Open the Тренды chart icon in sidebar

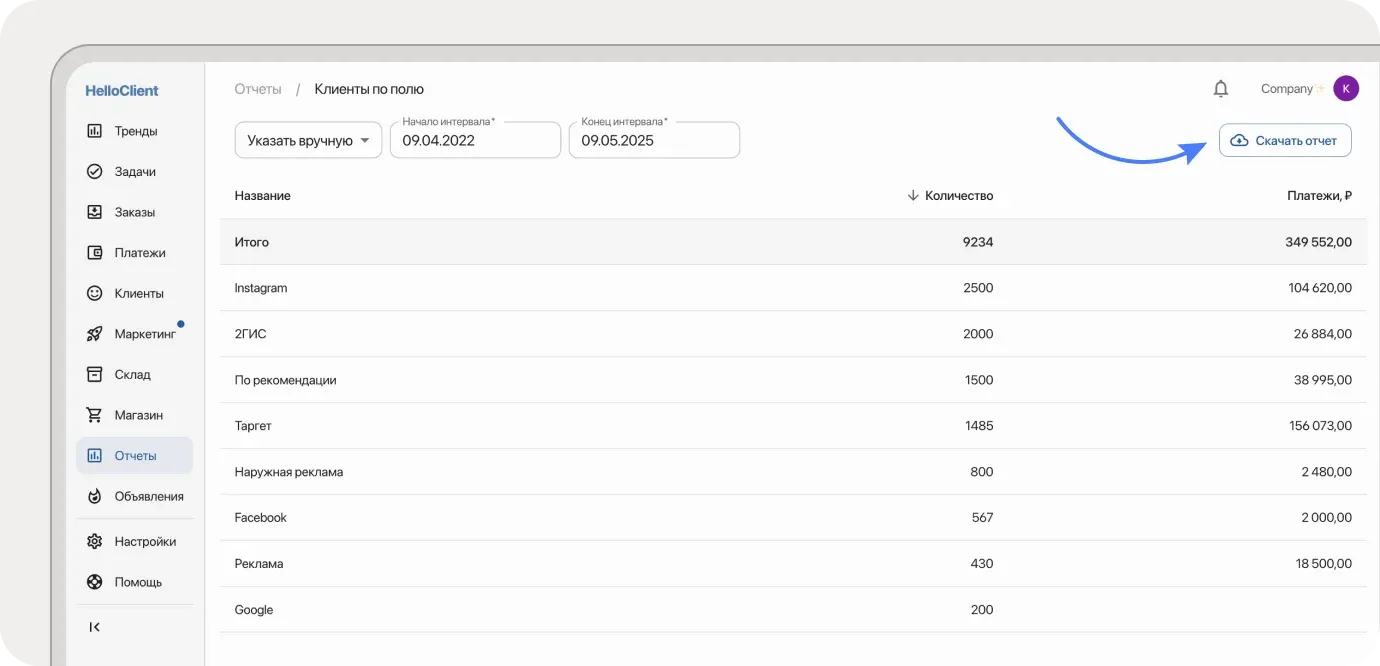pos(95,131)
